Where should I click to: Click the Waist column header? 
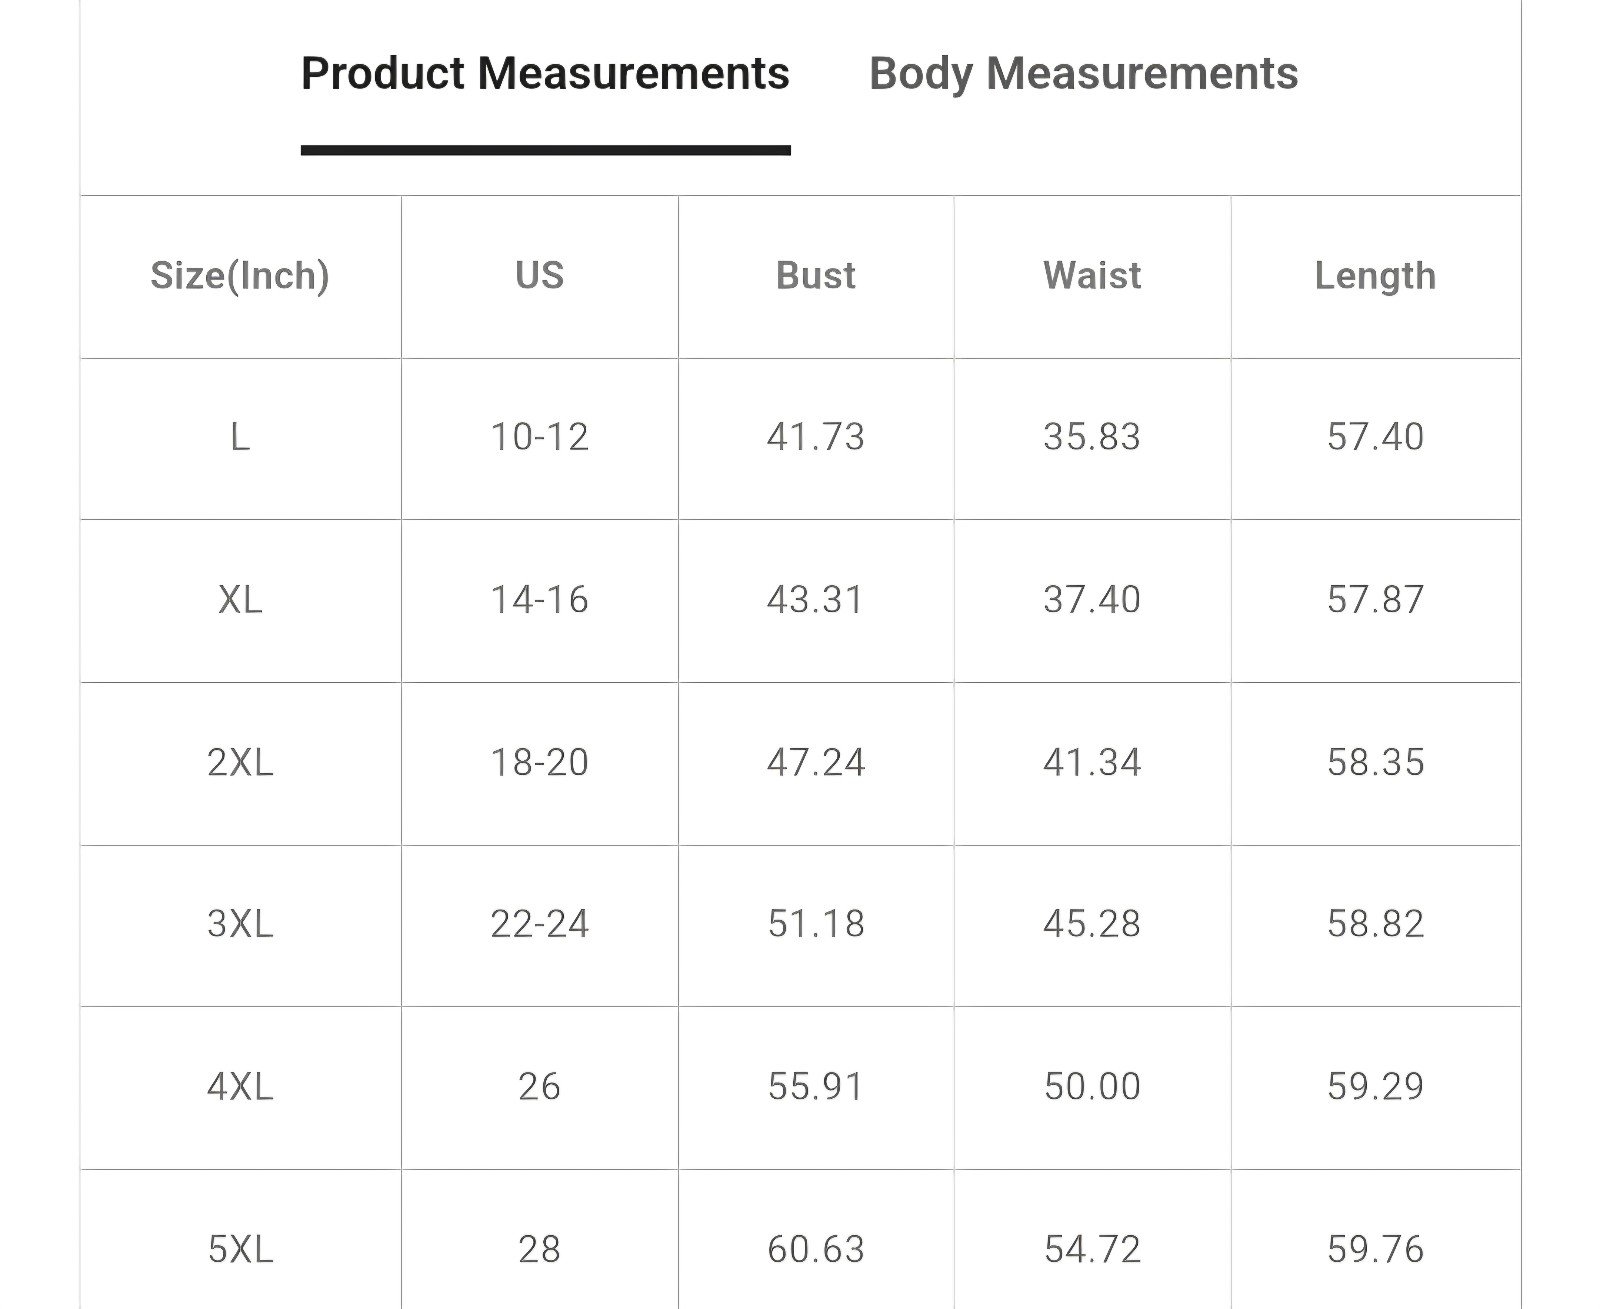1092,276
